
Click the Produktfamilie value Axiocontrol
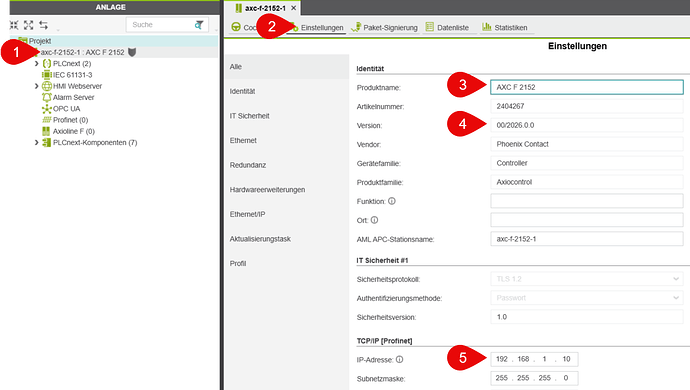click(587, 182)
